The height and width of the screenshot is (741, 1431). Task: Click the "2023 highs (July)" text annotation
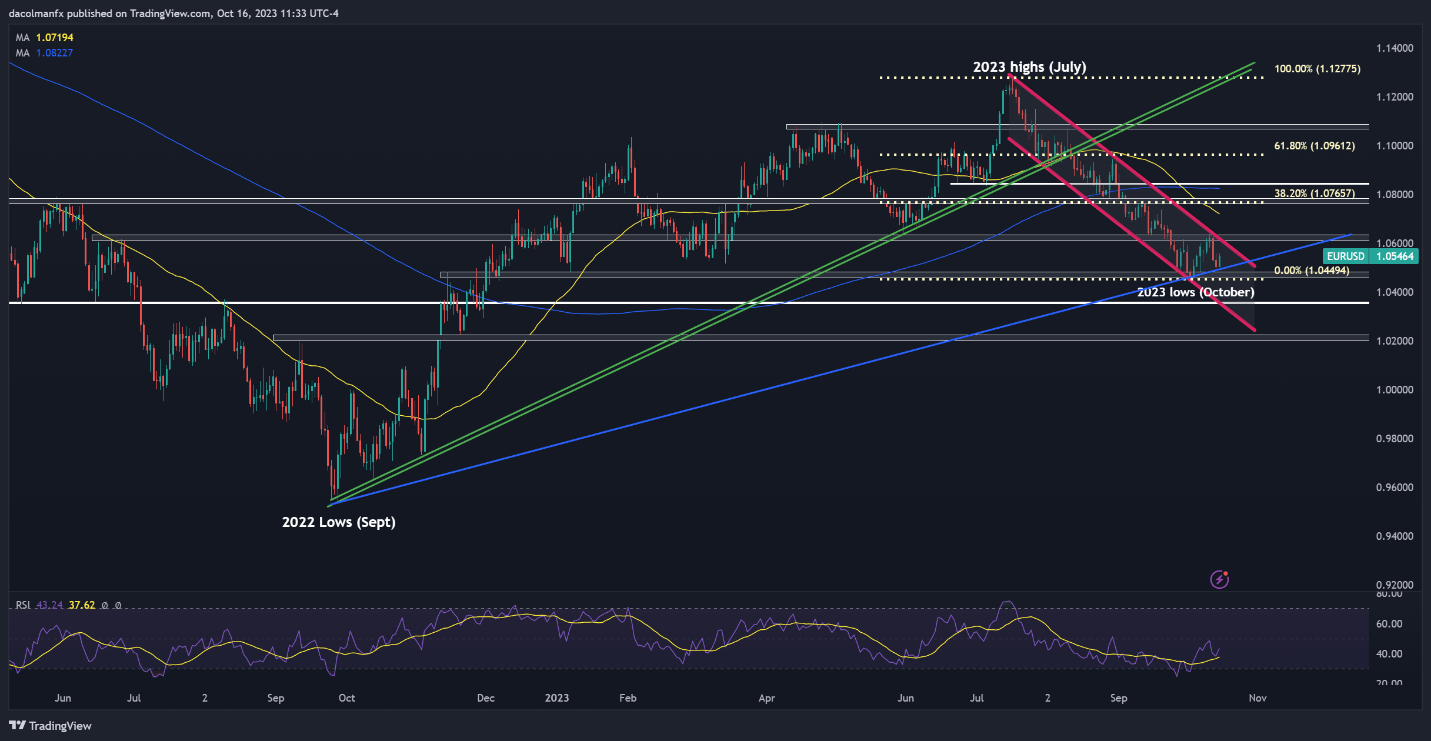(x=1029, y=67)
